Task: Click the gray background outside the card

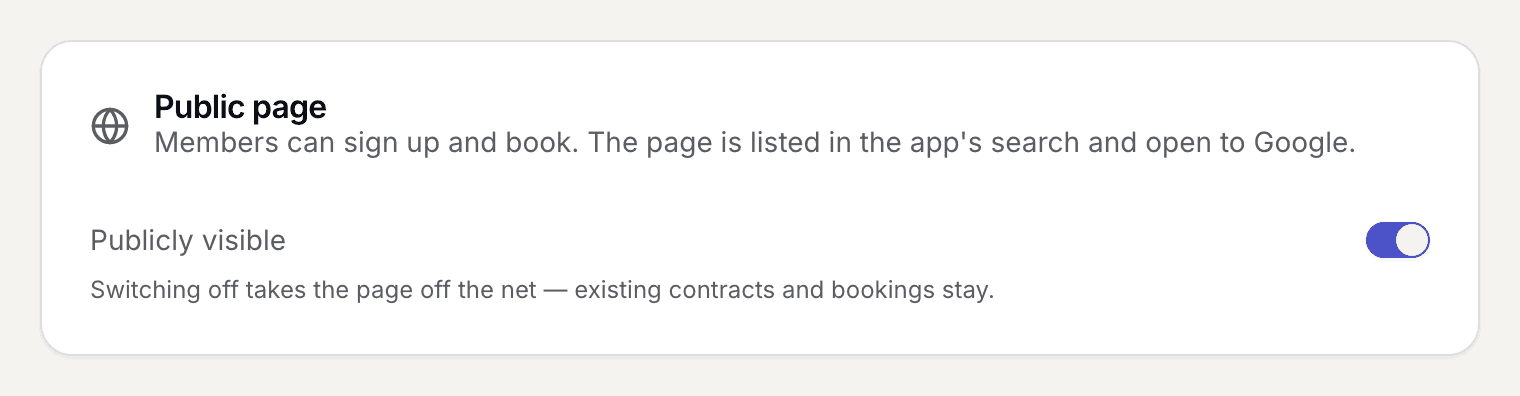Action: point(760,376)
